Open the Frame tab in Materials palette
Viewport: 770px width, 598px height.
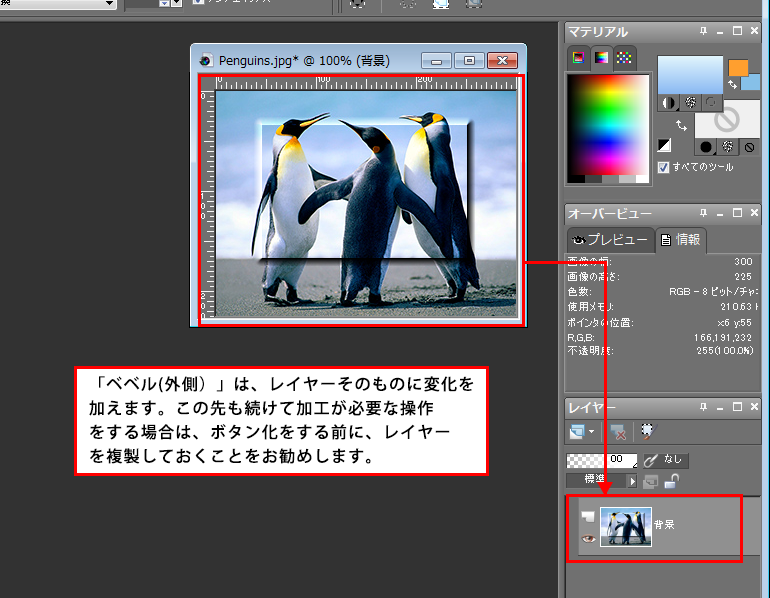[578, 58]
